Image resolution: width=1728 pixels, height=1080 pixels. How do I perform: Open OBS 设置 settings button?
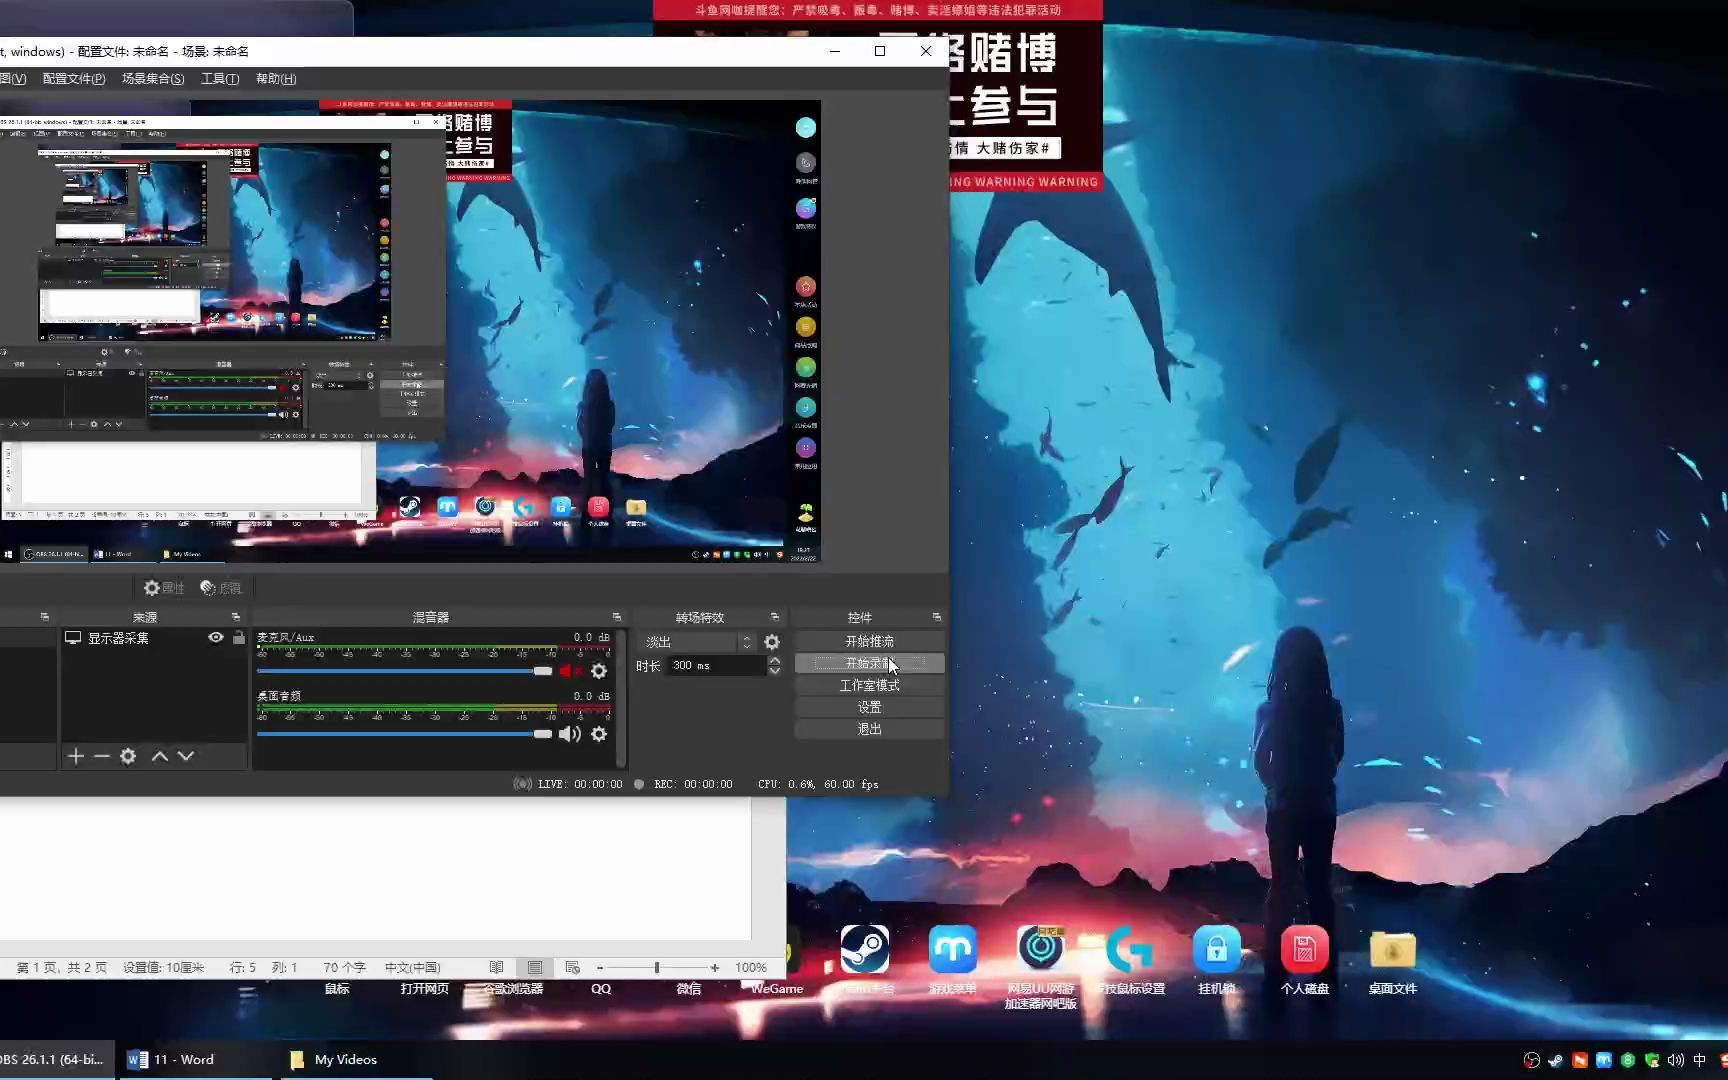coord(869,707)
